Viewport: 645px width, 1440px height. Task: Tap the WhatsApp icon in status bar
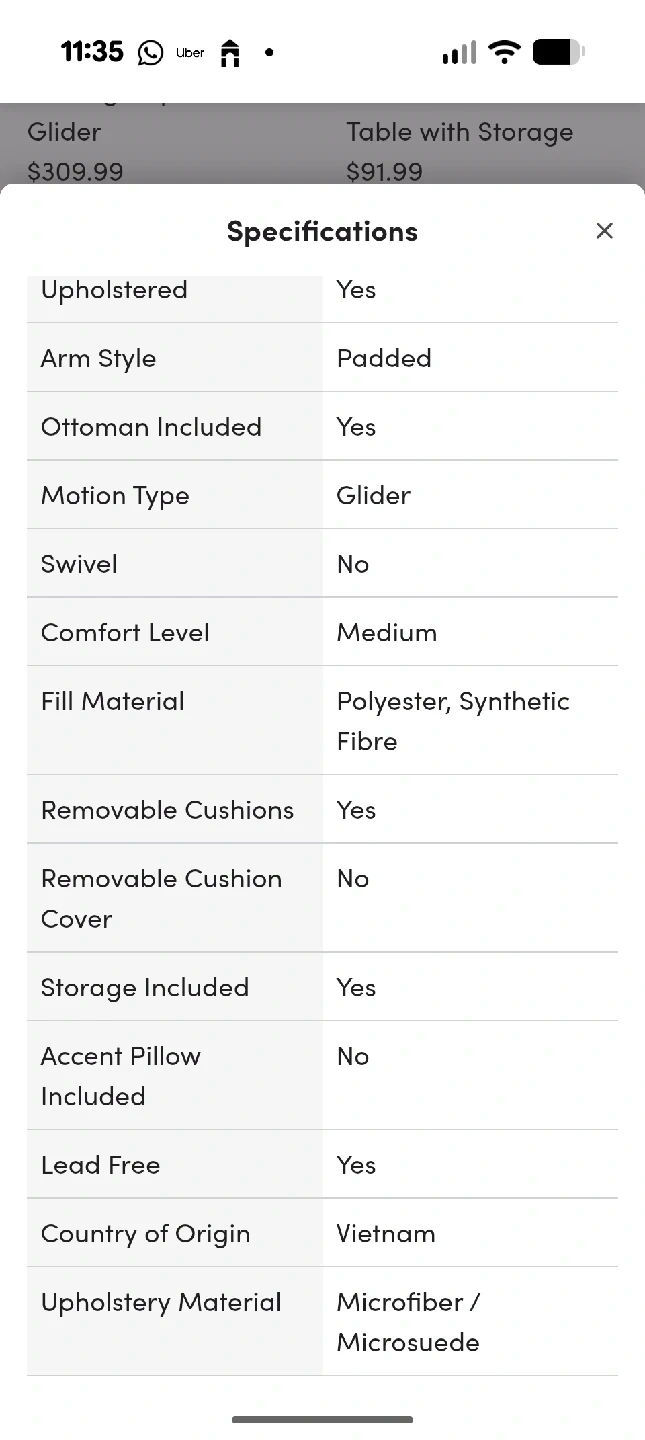point(150,53)
